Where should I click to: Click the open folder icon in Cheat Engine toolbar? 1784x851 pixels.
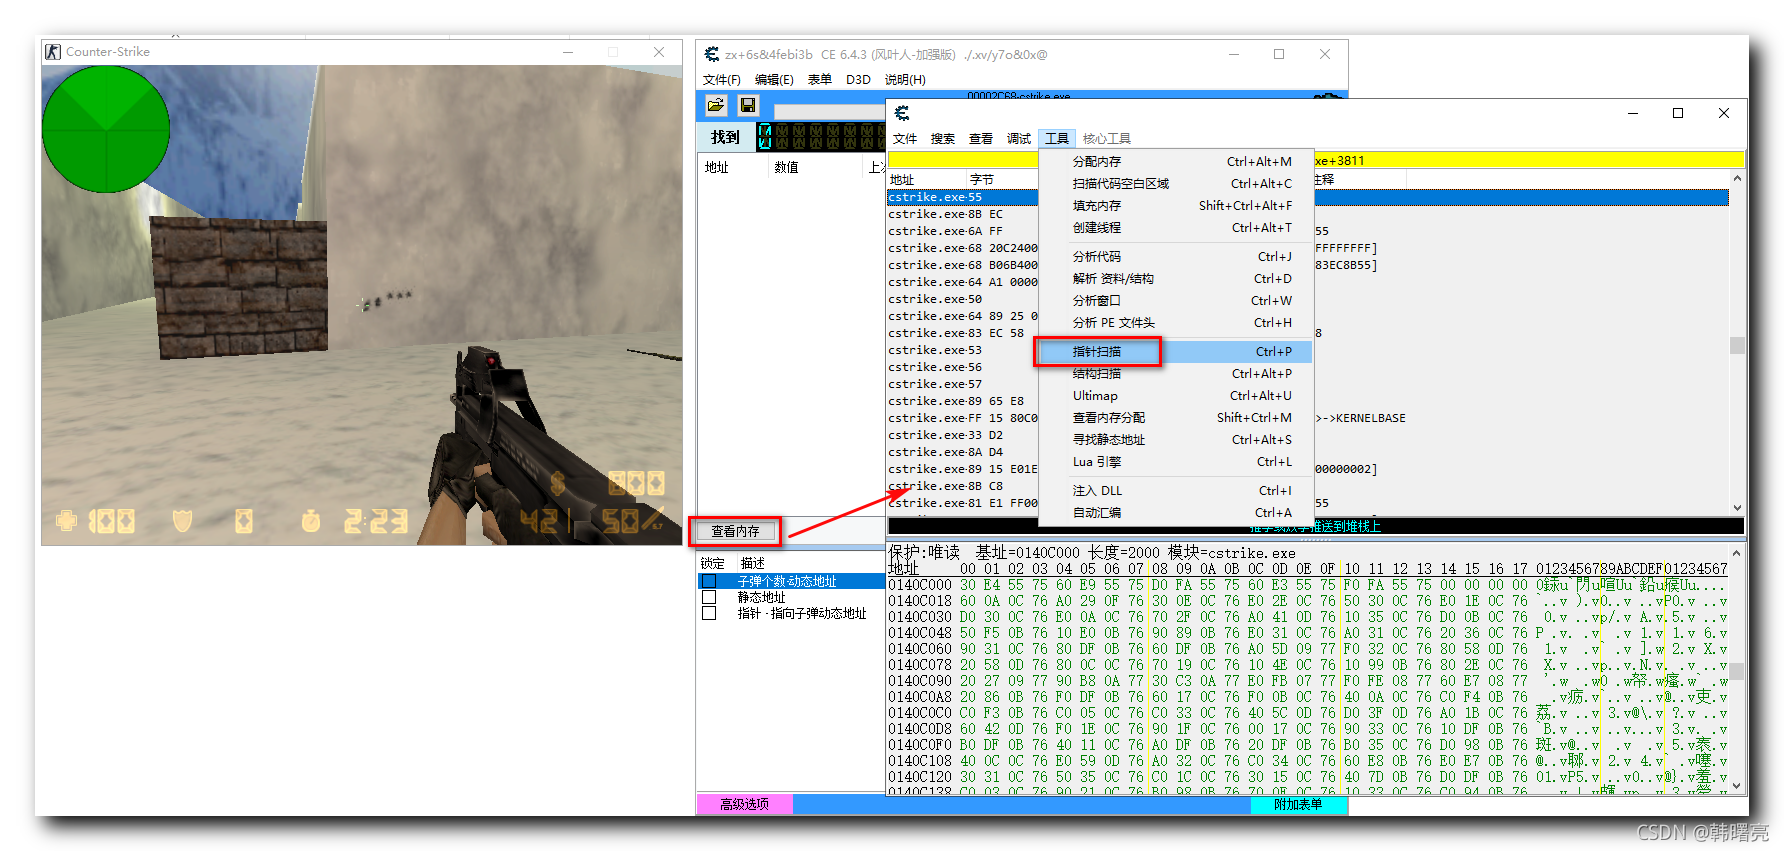pos(716,105)
